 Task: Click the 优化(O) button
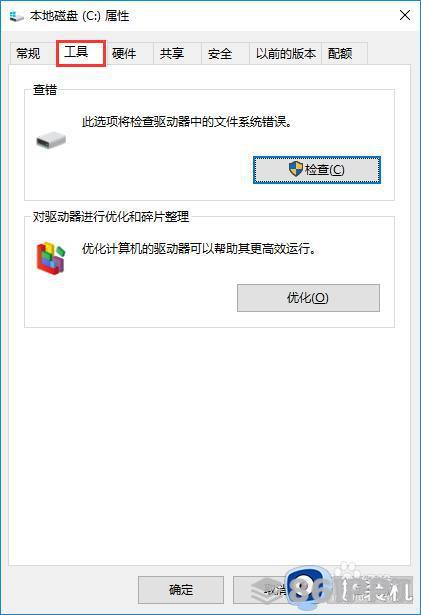pyautogui.click(x=308, y=298)
